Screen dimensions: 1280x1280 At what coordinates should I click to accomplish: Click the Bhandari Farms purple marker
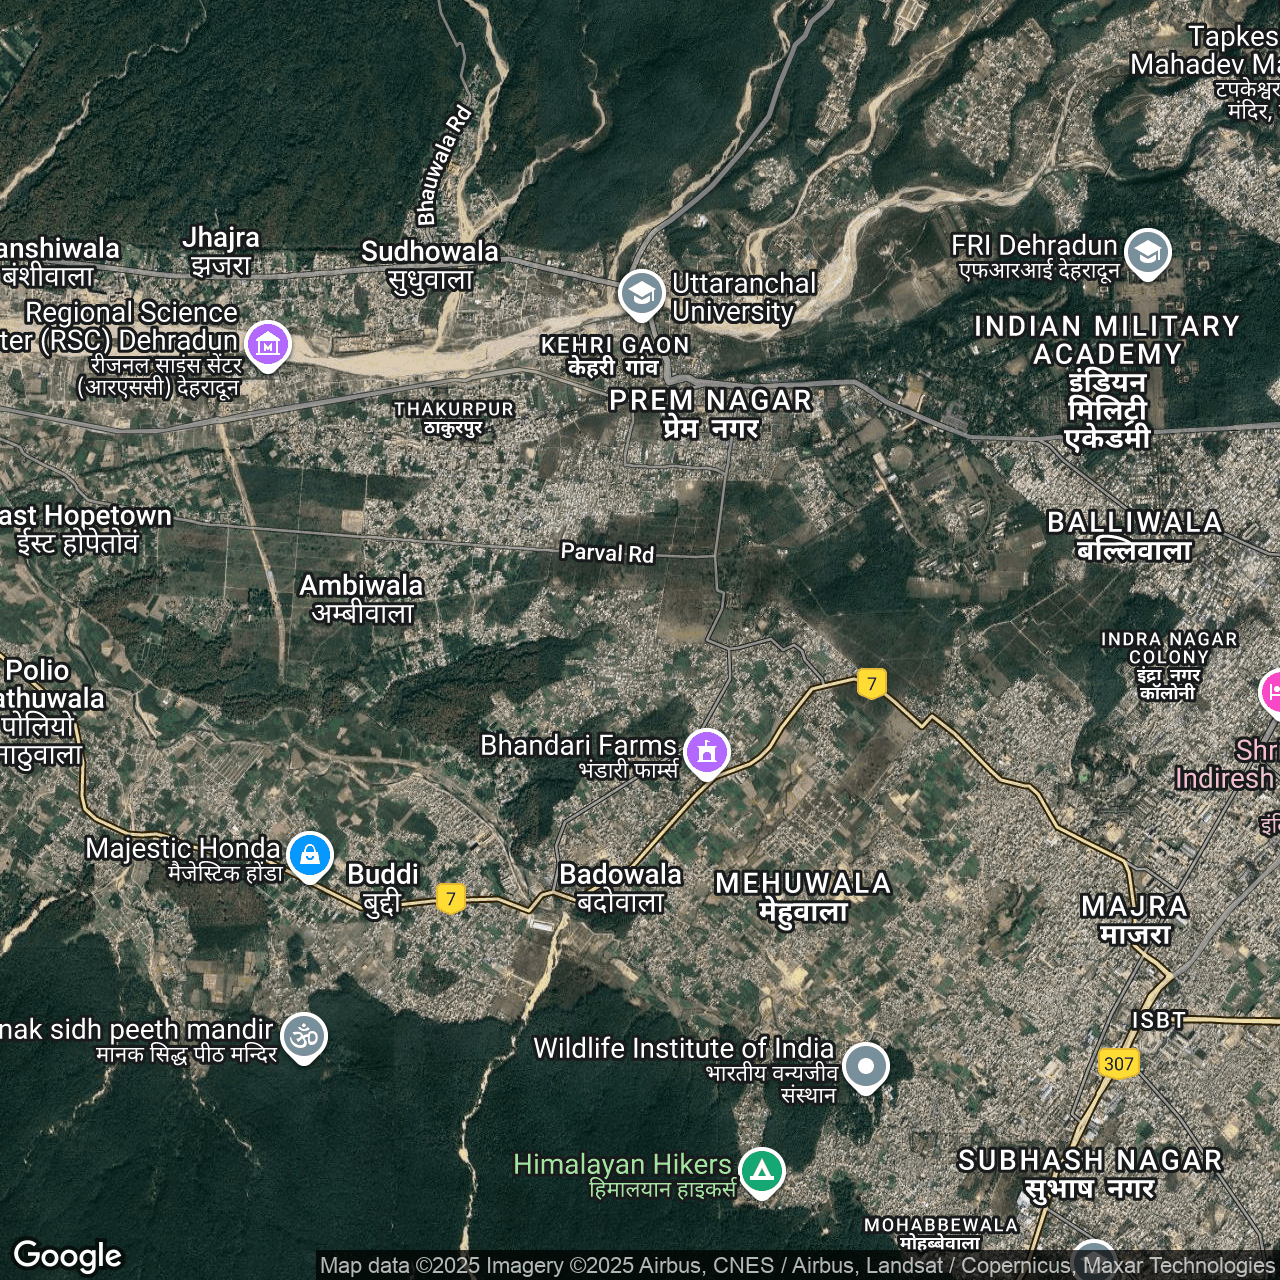pyautogui.click(x=707, y=751)
